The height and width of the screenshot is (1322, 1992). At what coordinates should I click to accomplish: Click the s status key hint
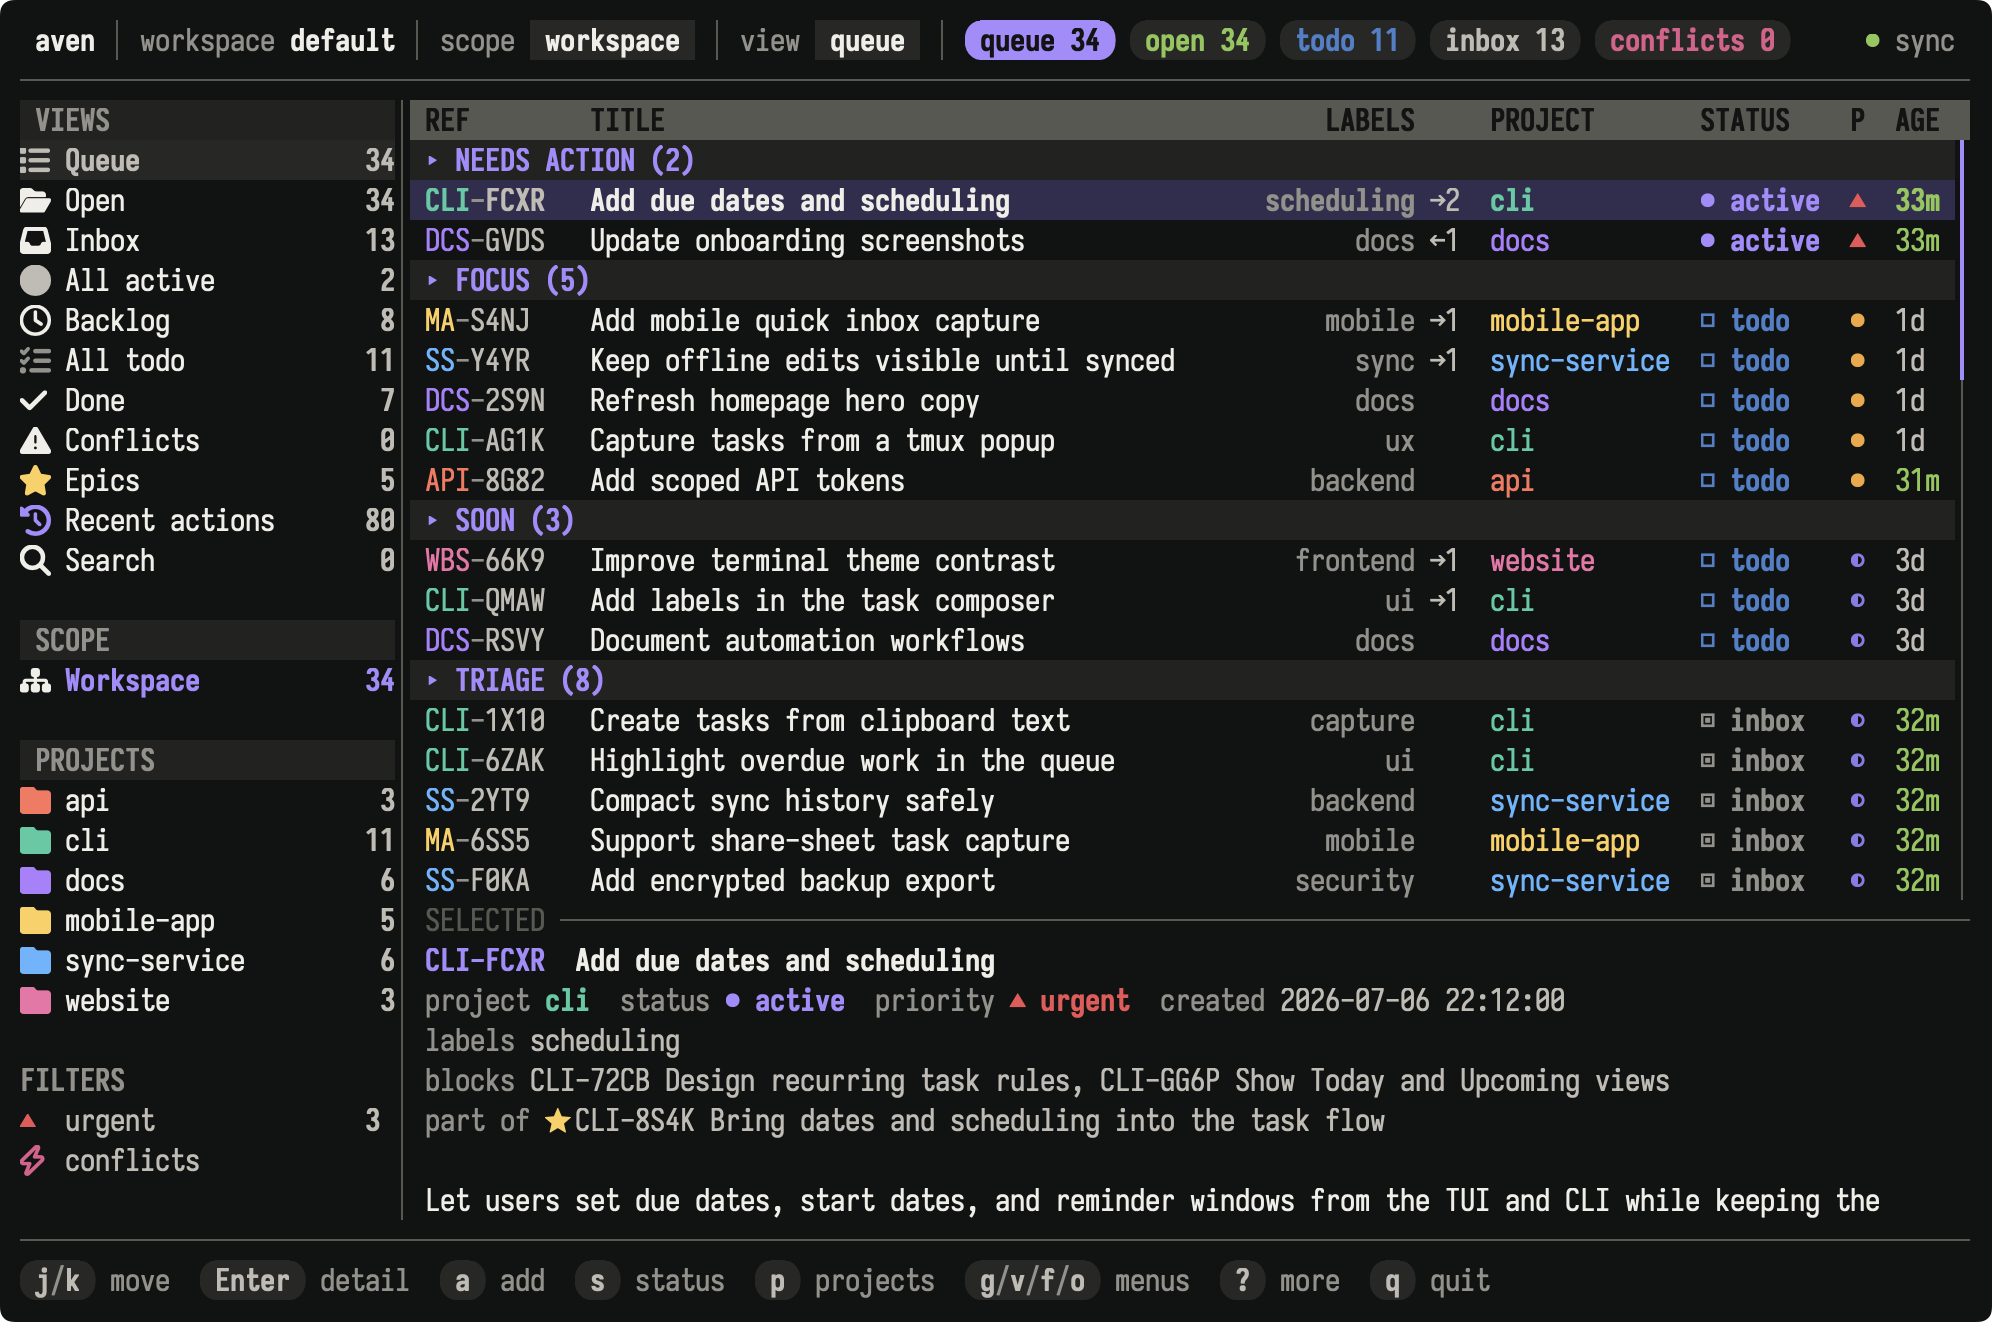(650, 1280)
